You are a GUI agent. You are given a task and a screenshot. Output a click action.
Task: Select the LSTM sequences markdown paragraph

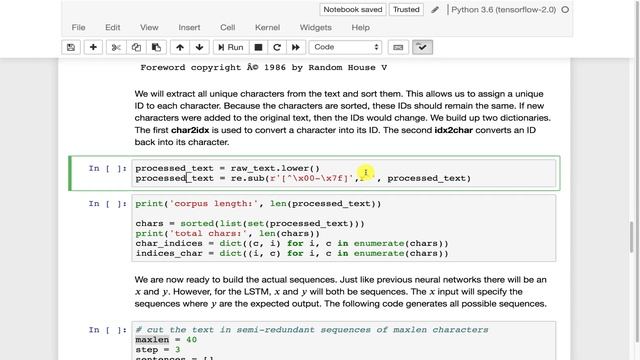341,291
